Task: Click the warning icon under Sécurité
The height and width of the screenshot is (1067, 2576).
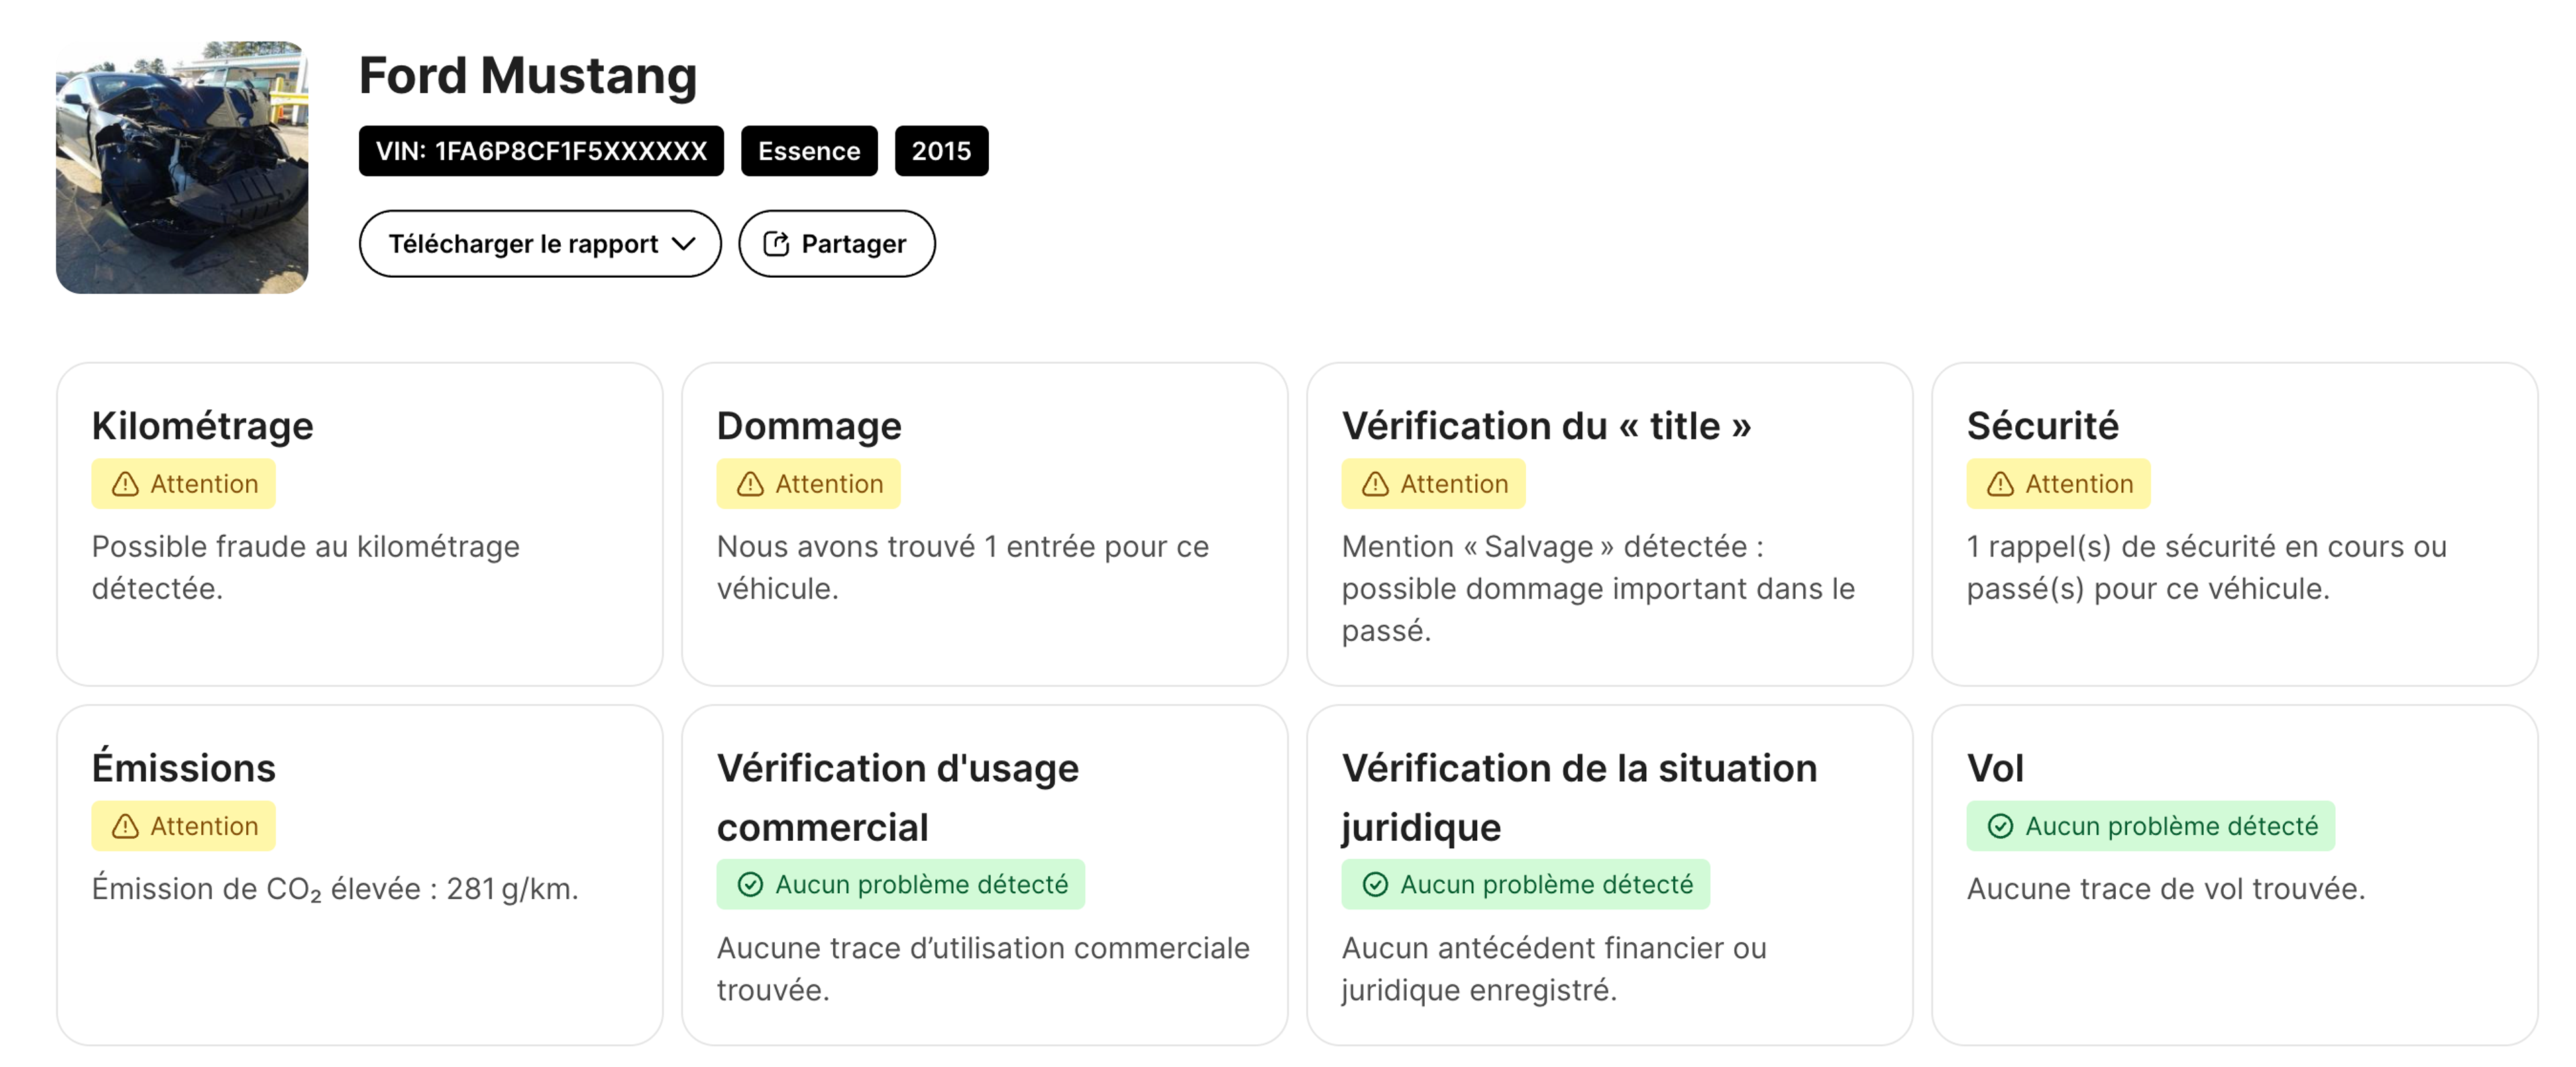Action: [2000, 484]
